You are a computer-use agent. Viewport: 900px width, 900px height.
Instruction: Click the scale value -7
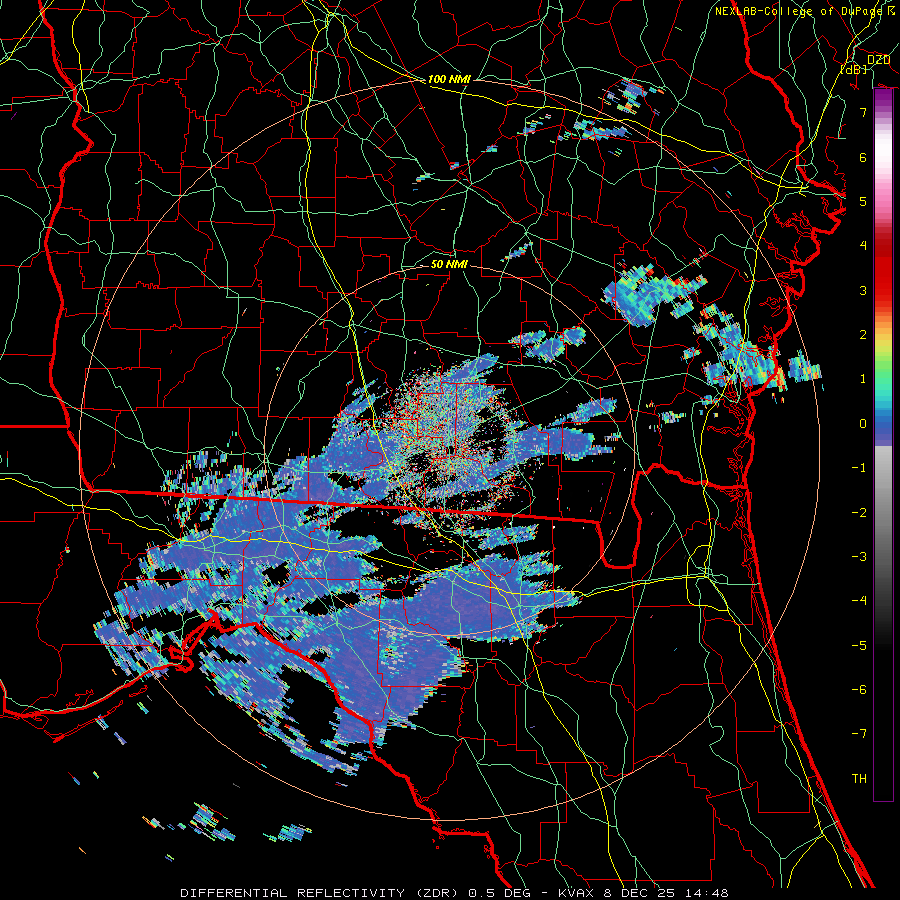859,734
